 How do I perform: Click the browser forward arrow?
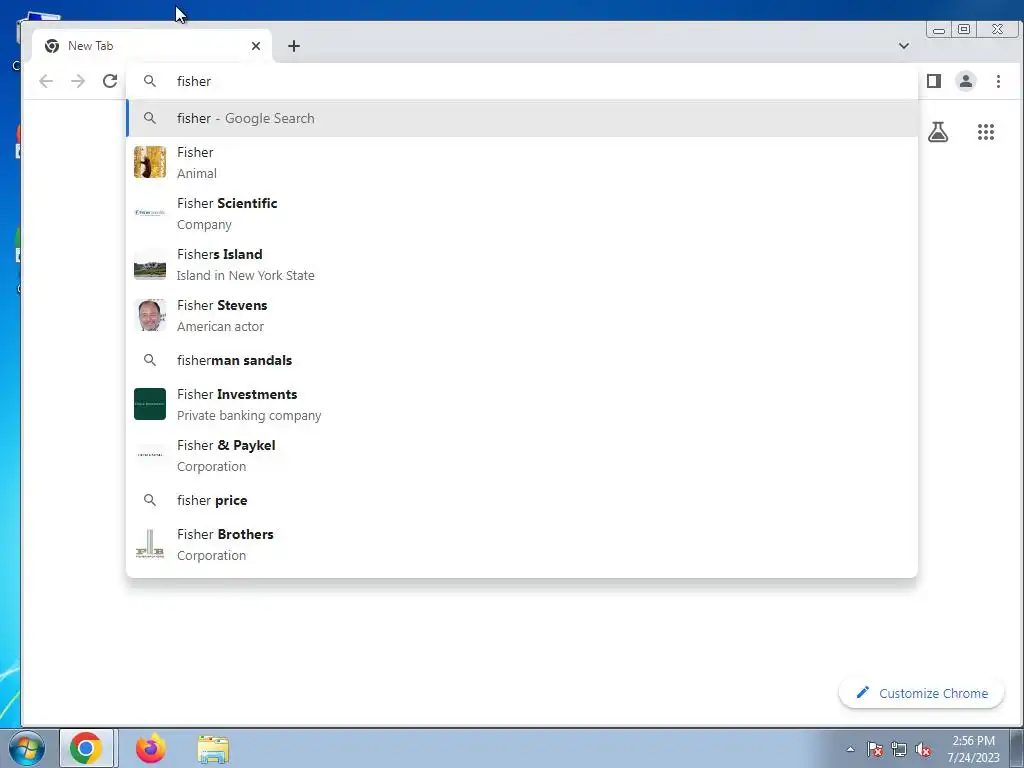78,81
